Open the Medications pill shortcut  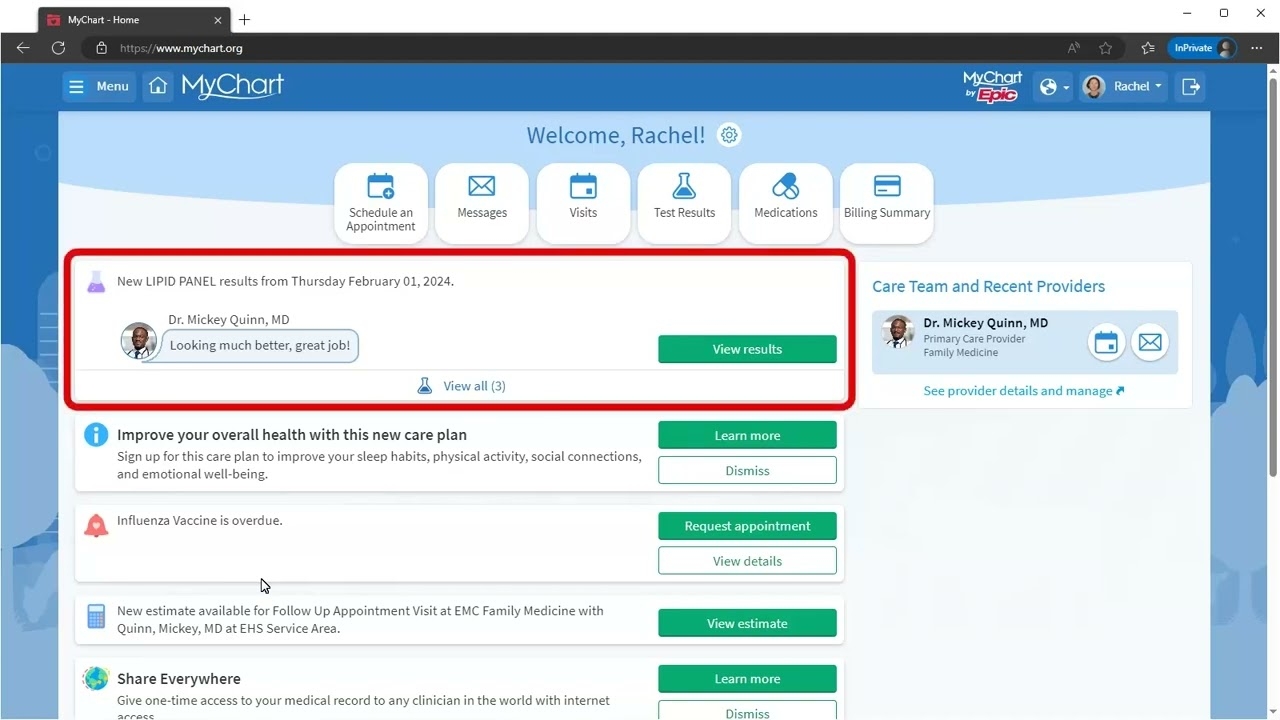click(786, 203)
